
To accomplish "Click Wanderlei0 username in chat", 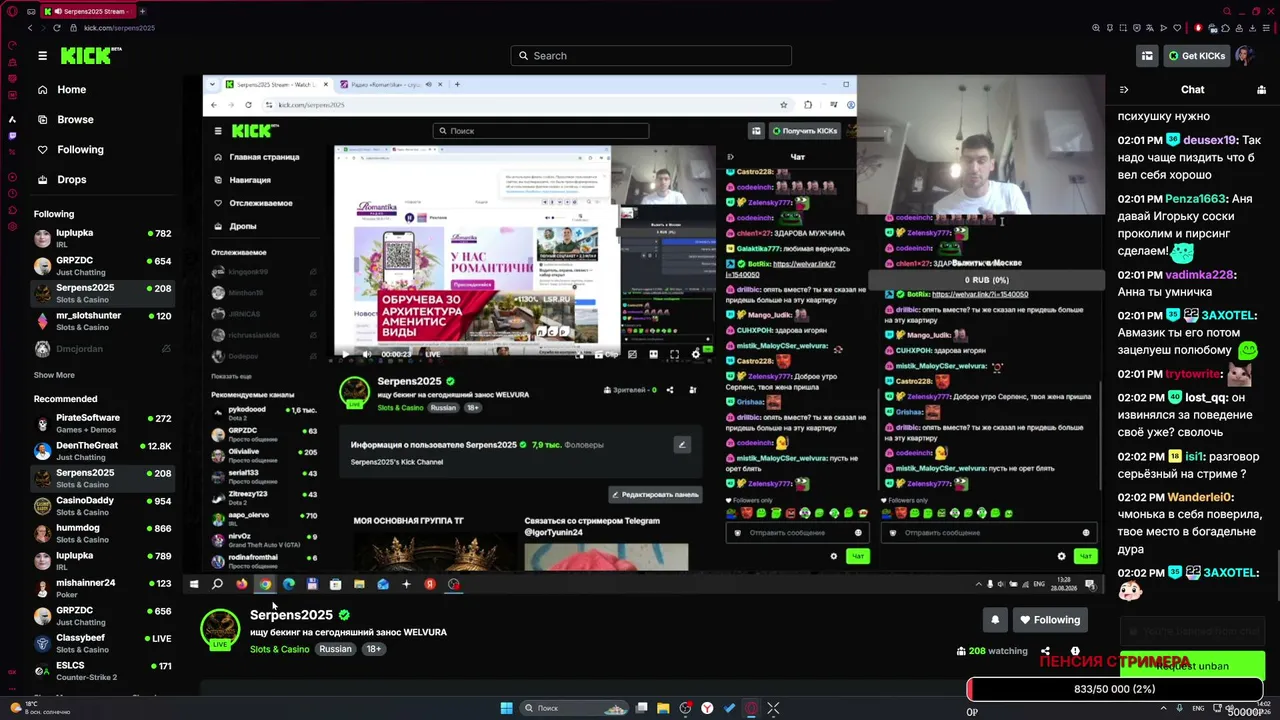I will tap(1199, 497).
